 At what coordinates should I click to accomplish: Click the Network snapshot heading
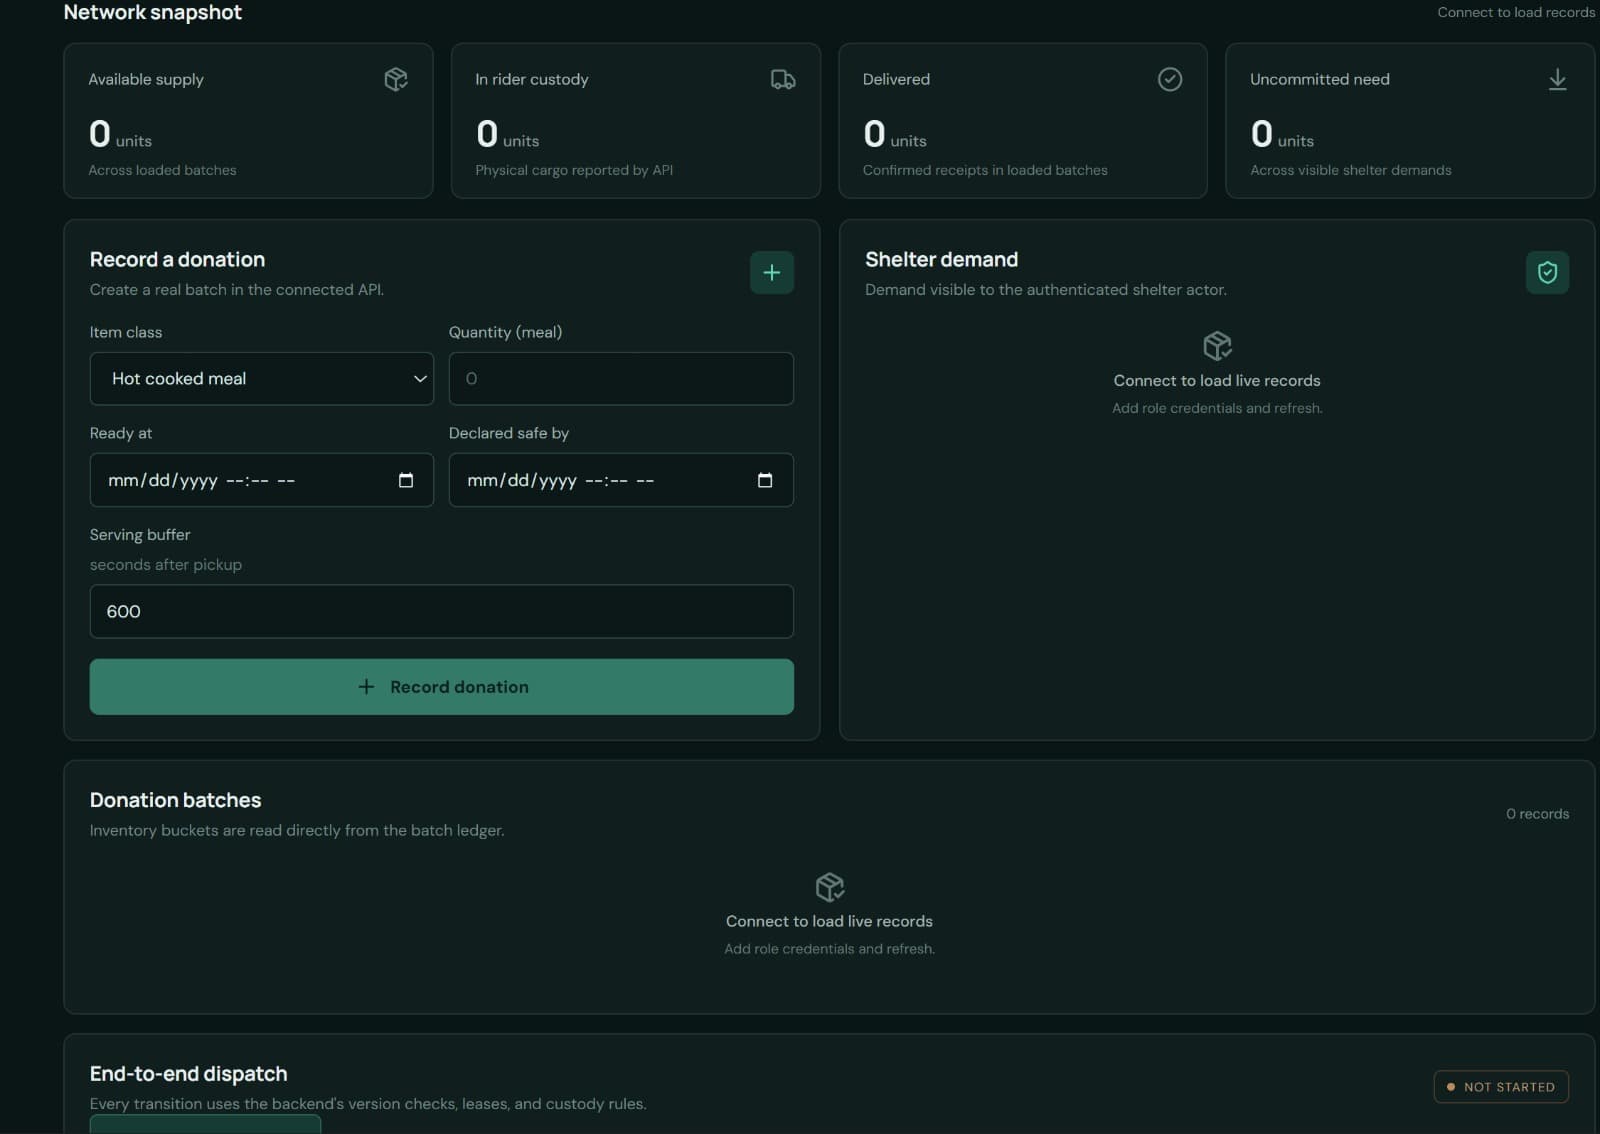153,12
